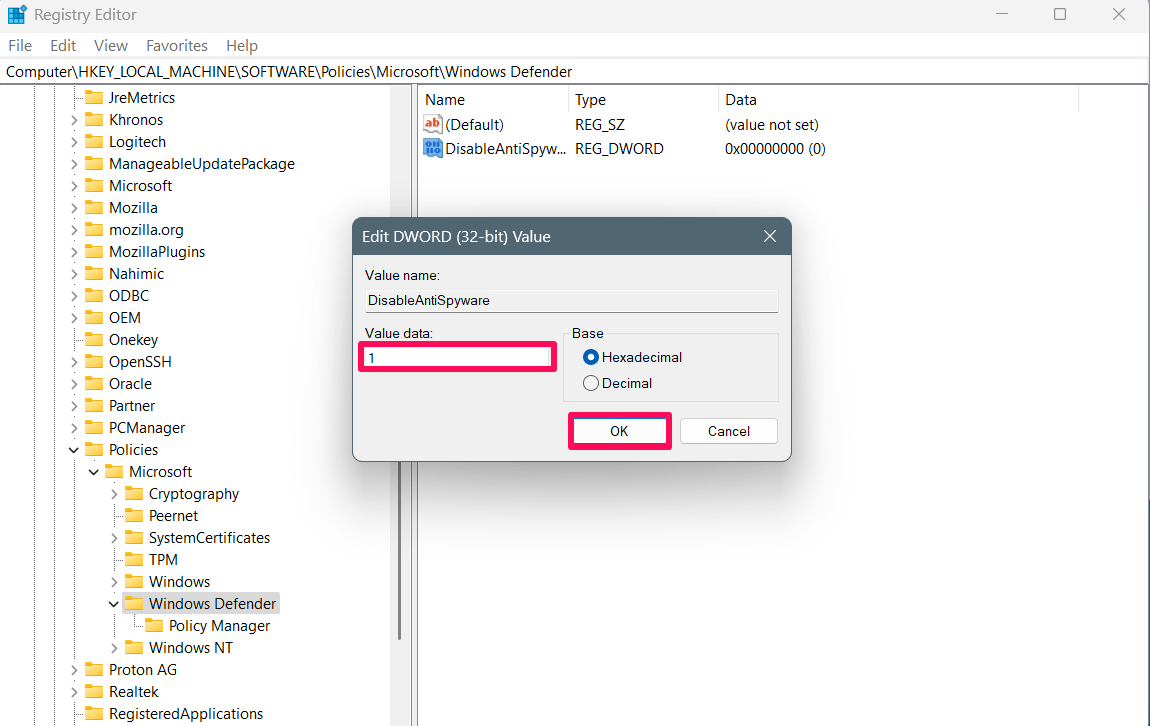The width and height of the screenshot is (1150, 726).
Task: Click the Policy Manager folder icon
Action: tap(154, 626)
